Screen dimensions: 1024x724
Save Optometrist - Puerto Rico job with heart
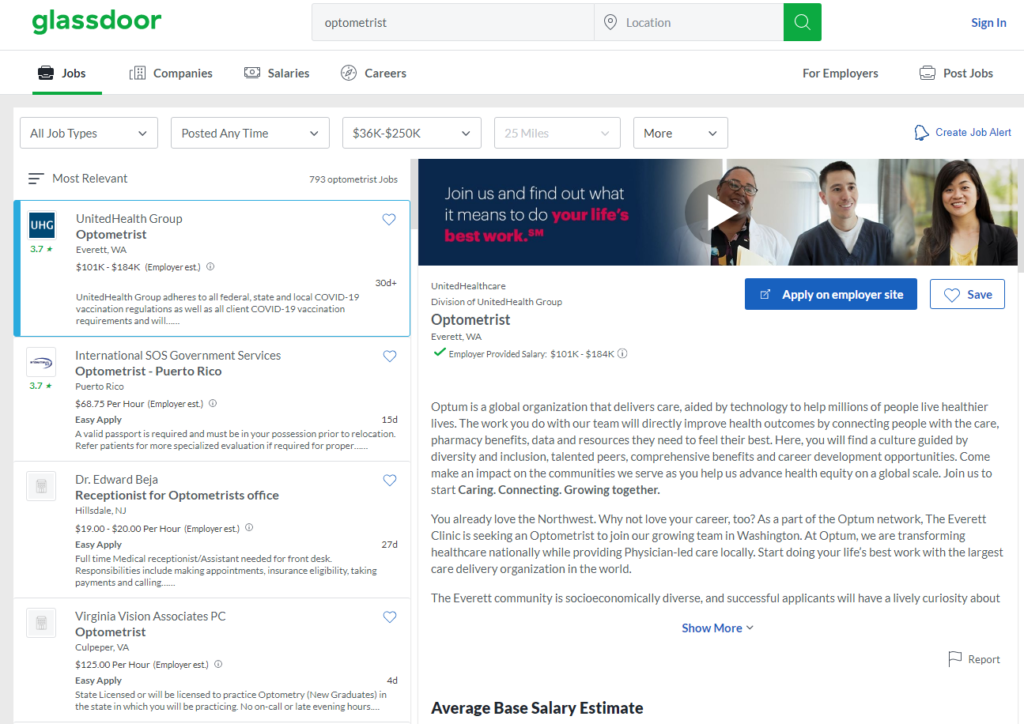[x=389, y=356]
